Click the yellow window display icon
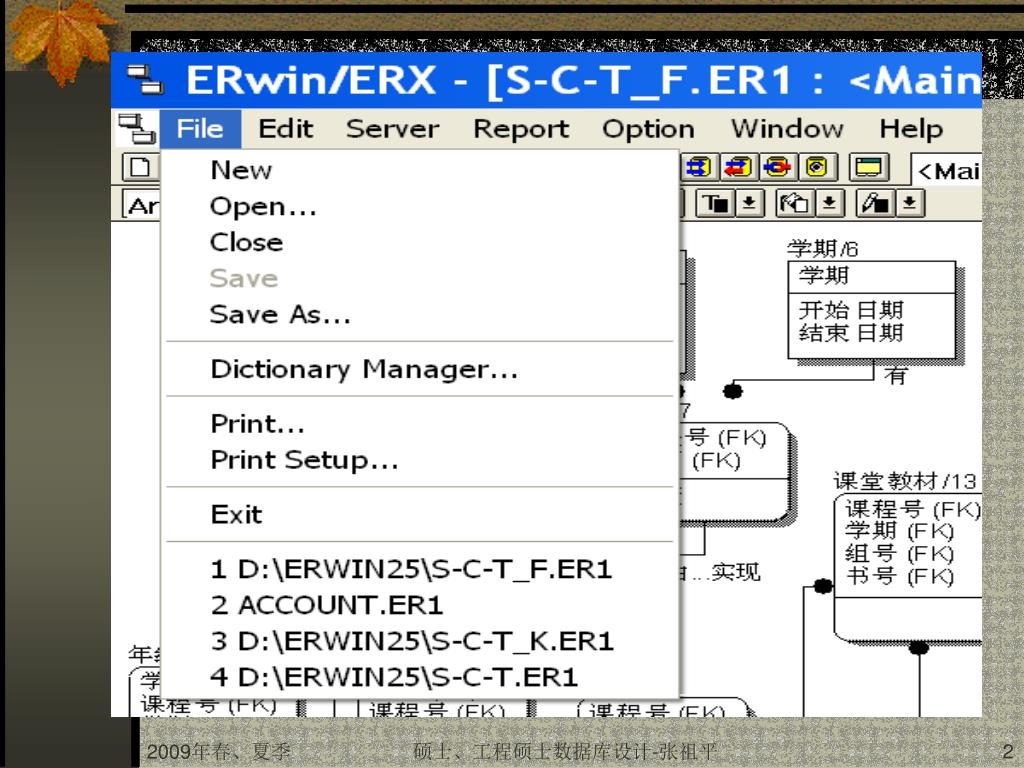The width and height of the screenshot is (1024, 768). pos(869,168)
